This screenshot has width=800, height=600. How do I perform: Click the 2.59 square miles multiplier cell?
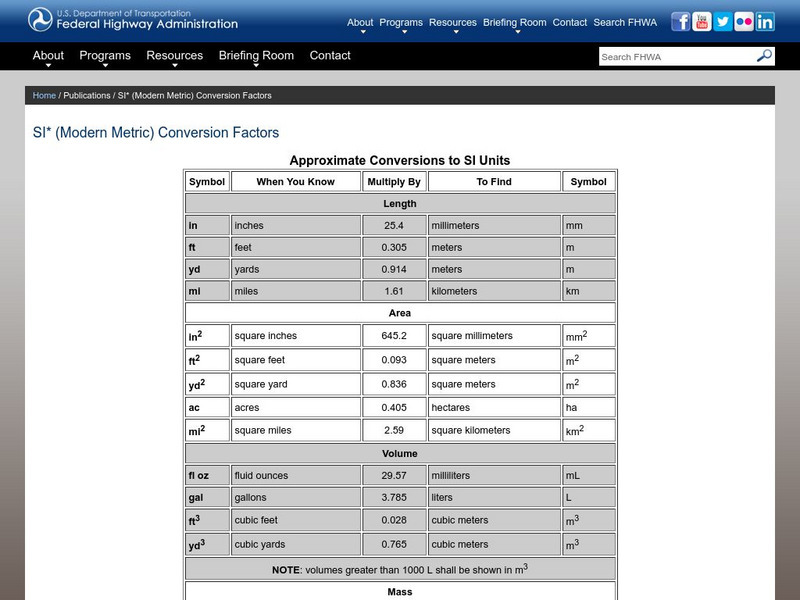pyautogui.click(x=394, y=431)
